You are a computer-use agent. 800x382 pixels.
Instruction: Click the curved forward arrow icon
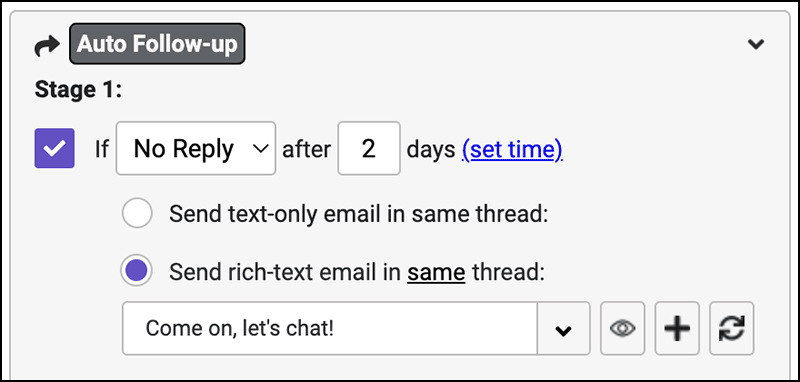(47, 45)
